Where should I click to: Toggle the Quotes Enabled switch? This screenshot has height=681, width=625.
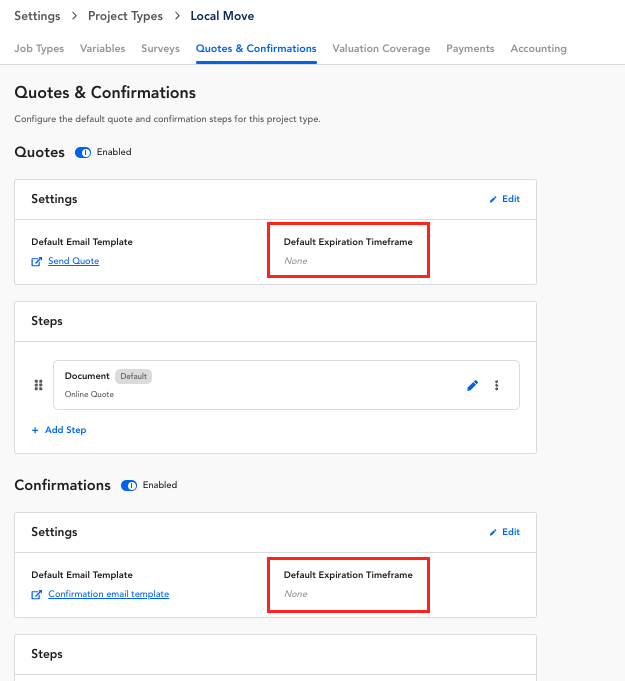point(83,152)
